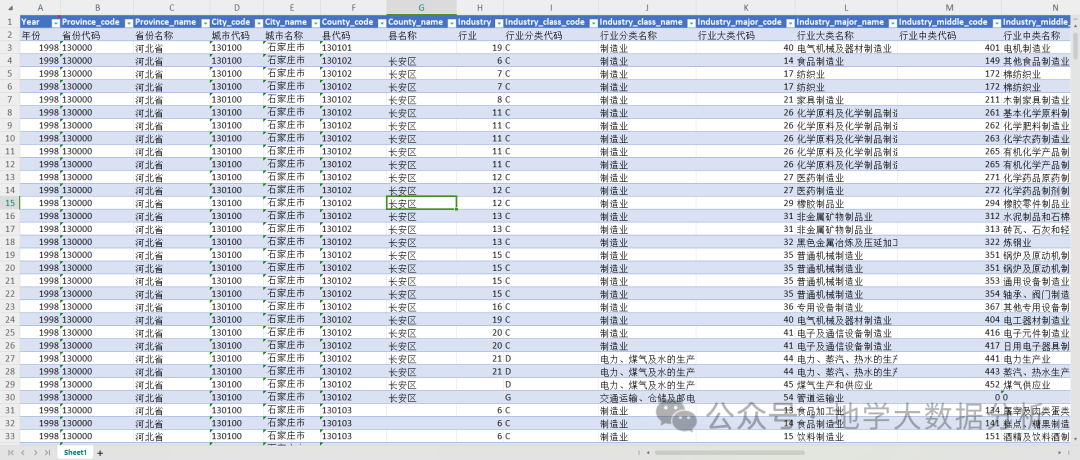Click the select-all corner box
The image size is (1080, 460).
click(10, 7)
